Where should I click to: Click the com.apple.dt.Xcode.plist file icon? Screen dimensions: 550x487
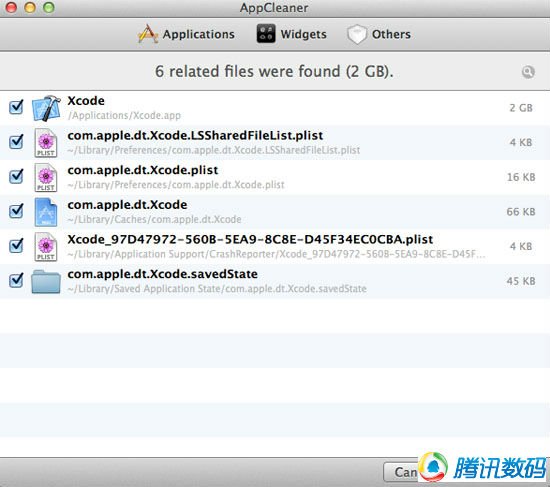[x=46, y=178]
